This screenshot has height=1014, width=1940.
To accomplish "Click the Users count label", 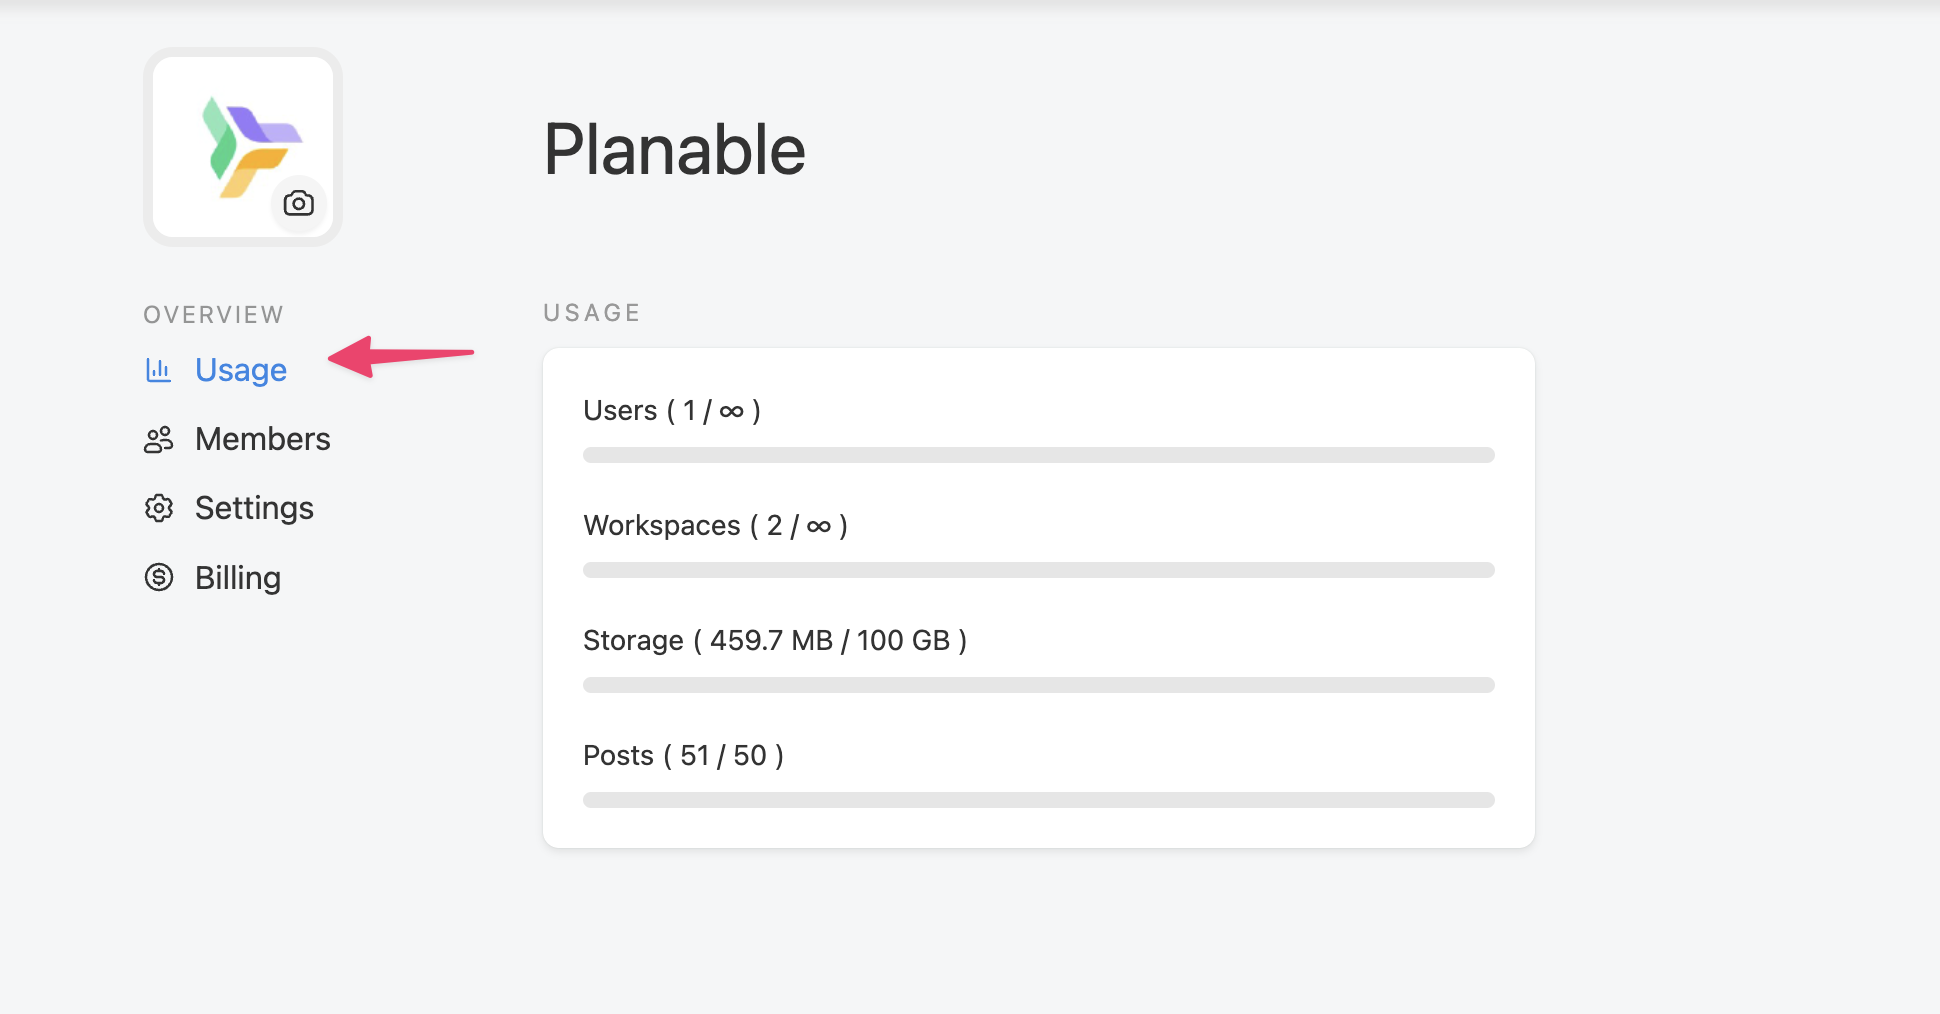I will pyautogui.click(x=672, y=411).
